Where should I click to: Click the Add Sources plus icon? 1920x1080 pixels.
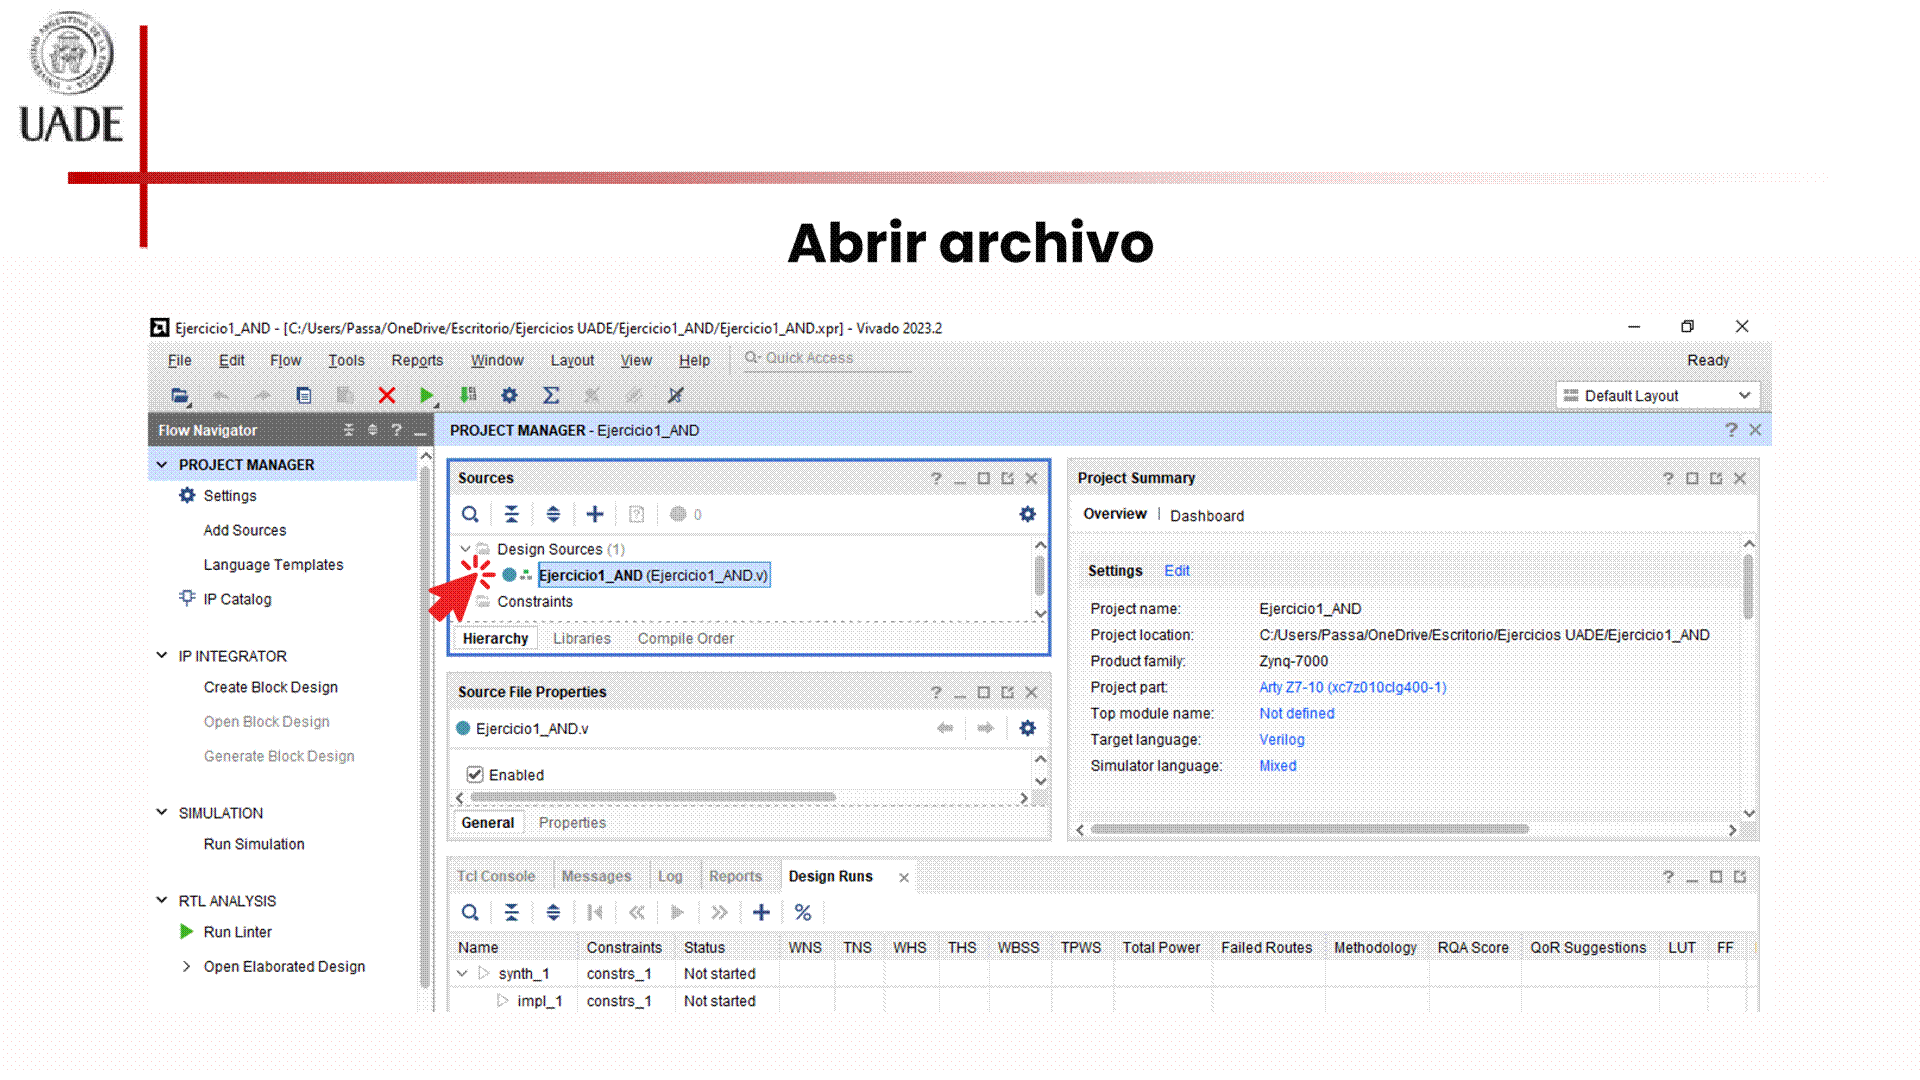595,515
